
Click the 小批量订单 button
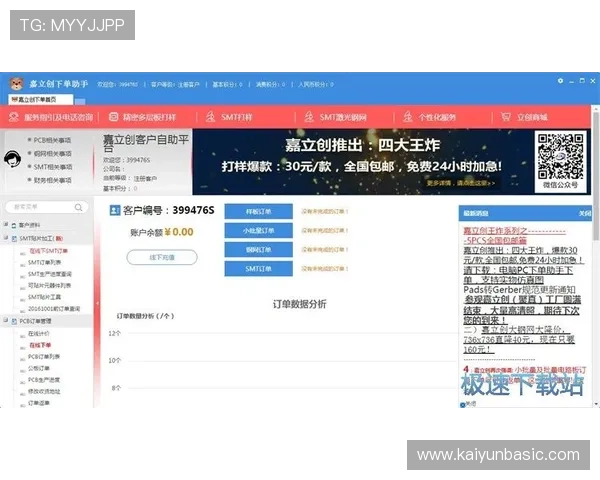[259, 230]
